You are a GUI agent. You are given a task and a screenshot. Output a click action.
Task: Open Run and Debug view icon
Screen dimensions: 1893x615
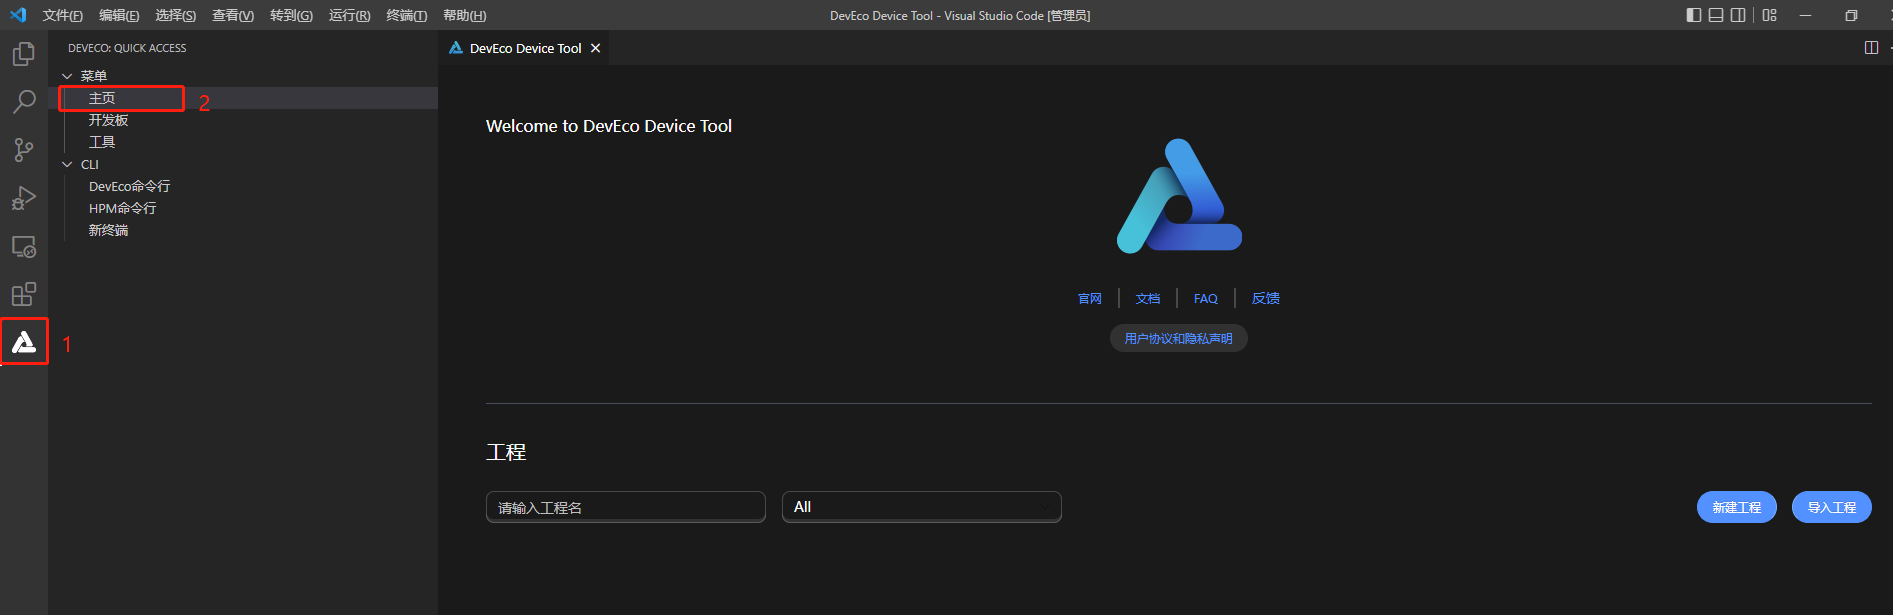[x=24, y=198]
